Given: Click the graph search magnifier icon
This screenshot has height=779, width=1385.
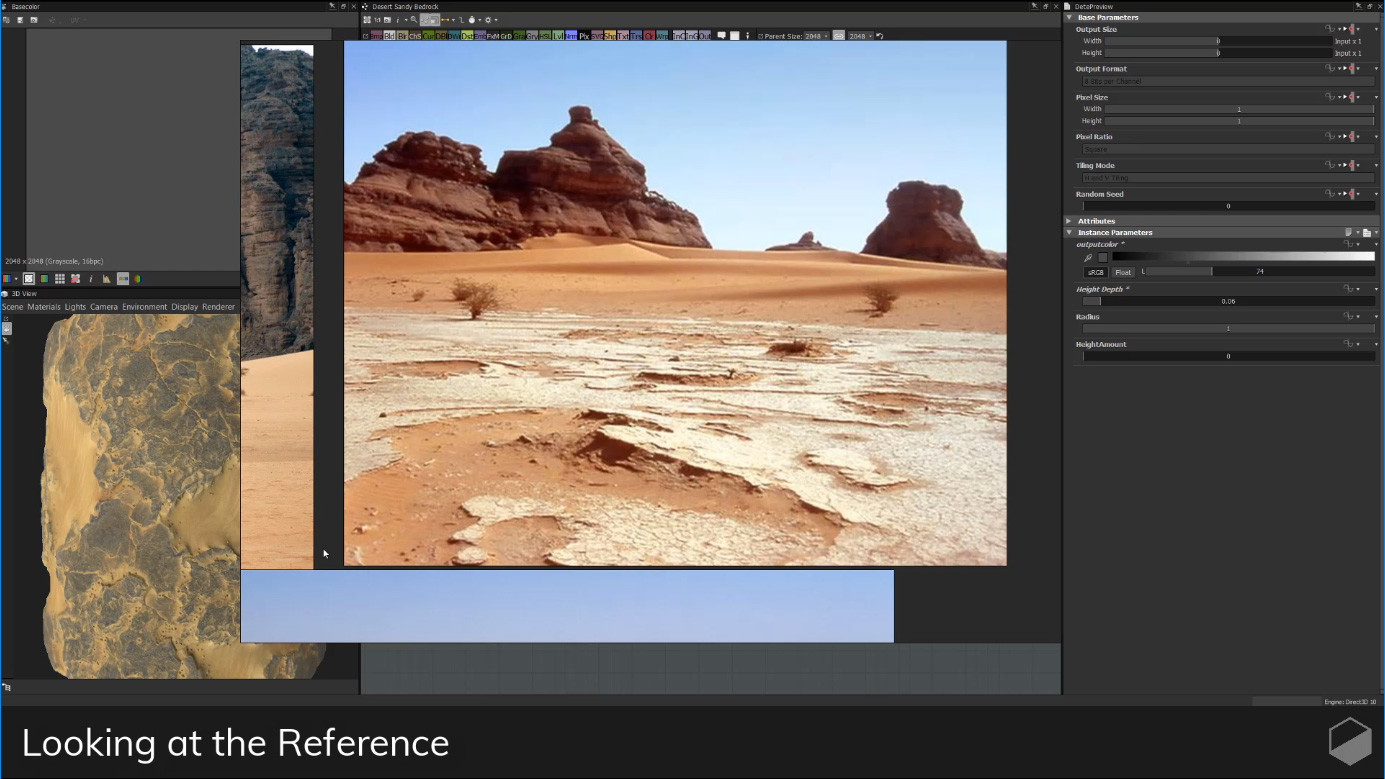Looking at the screenshot, I should [x=414, y=20].
